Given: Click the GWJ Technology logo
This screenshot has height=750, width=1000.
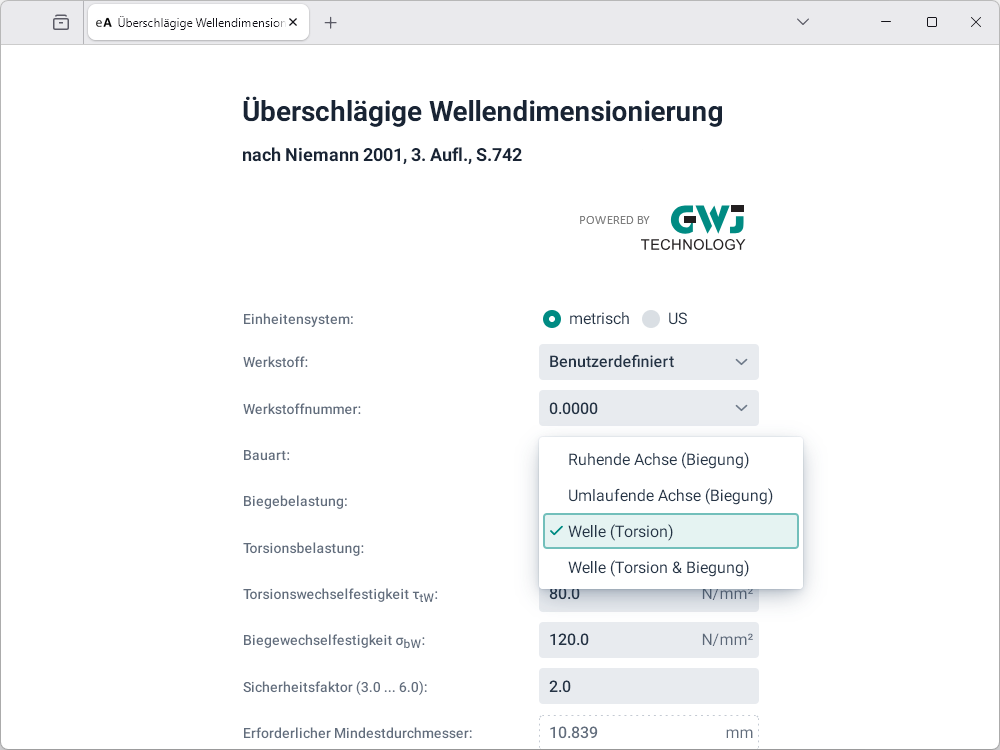Looking at the screenshot, I should pyautogui.click(x=692, y=228).
